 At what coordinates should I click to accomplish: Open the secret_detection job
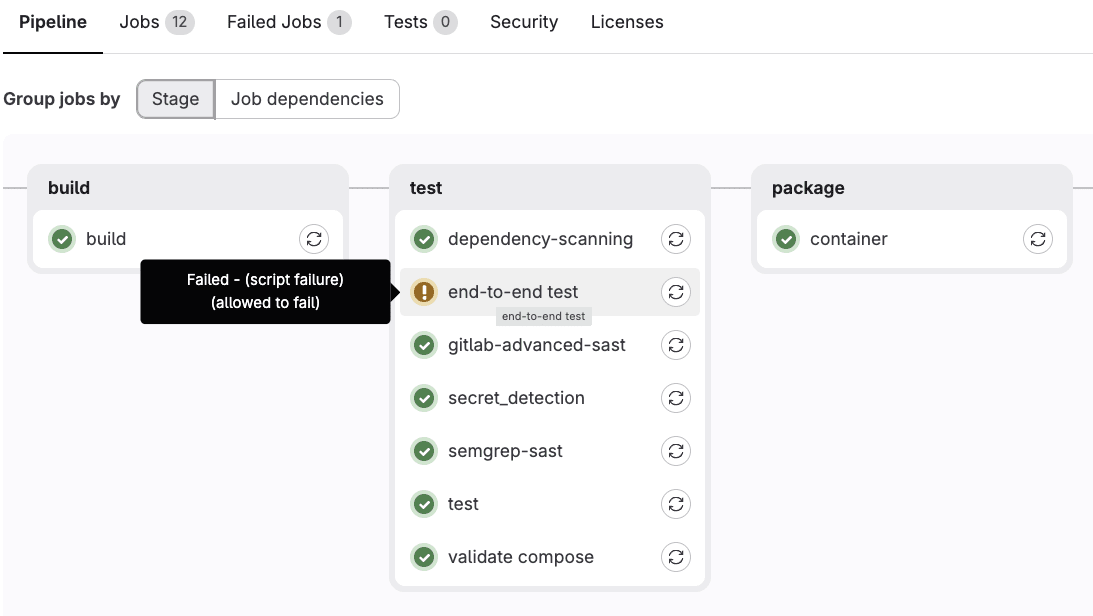pyautogui.click(x=517, y=398)
